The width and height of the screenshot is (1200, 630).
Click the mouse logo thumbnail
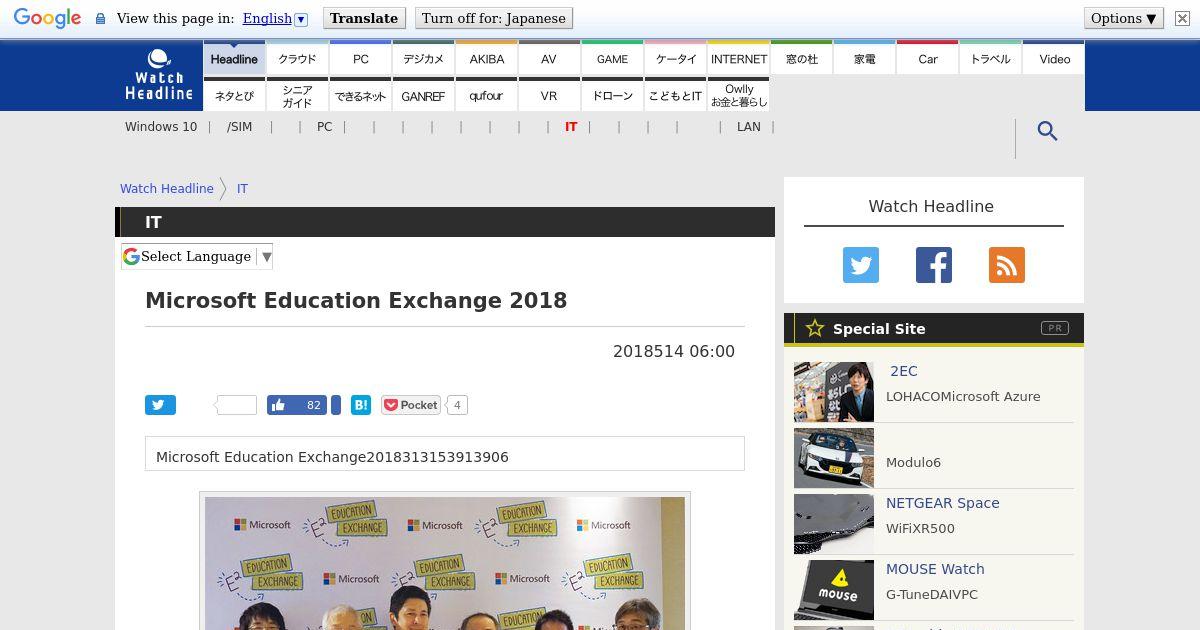coord(834,590)
